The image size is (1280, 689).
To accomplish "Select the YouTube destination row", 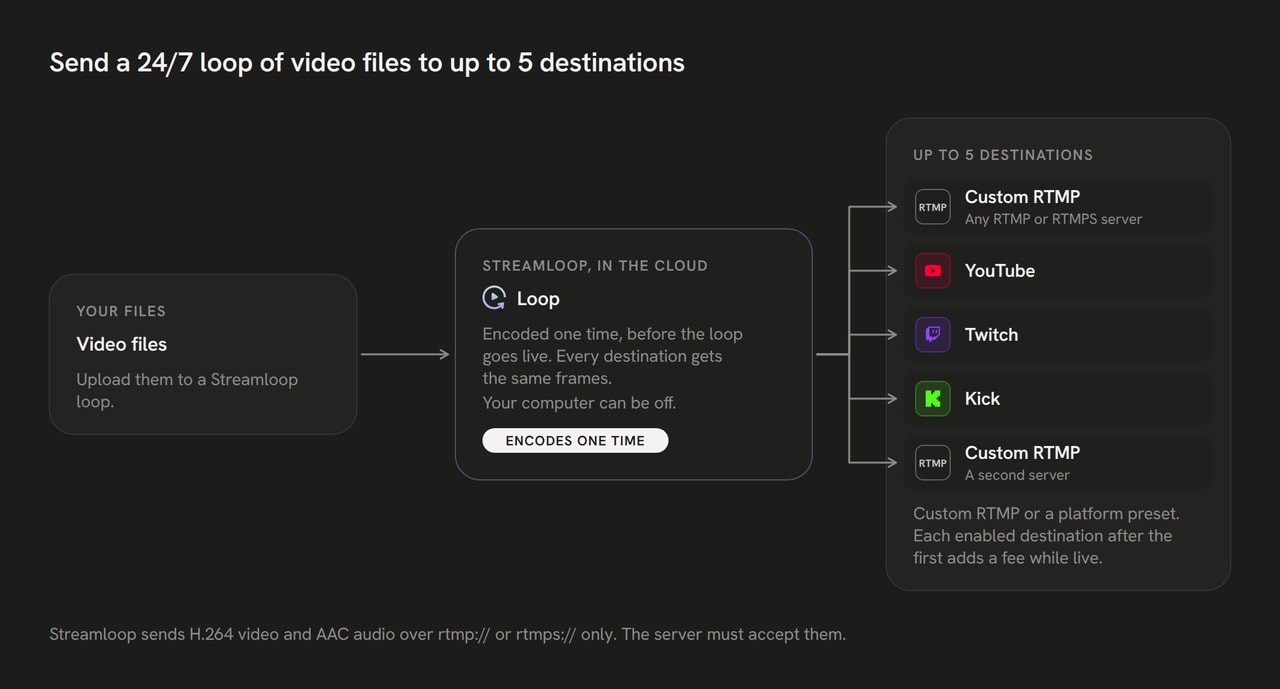I will [x=1058, y=271].
